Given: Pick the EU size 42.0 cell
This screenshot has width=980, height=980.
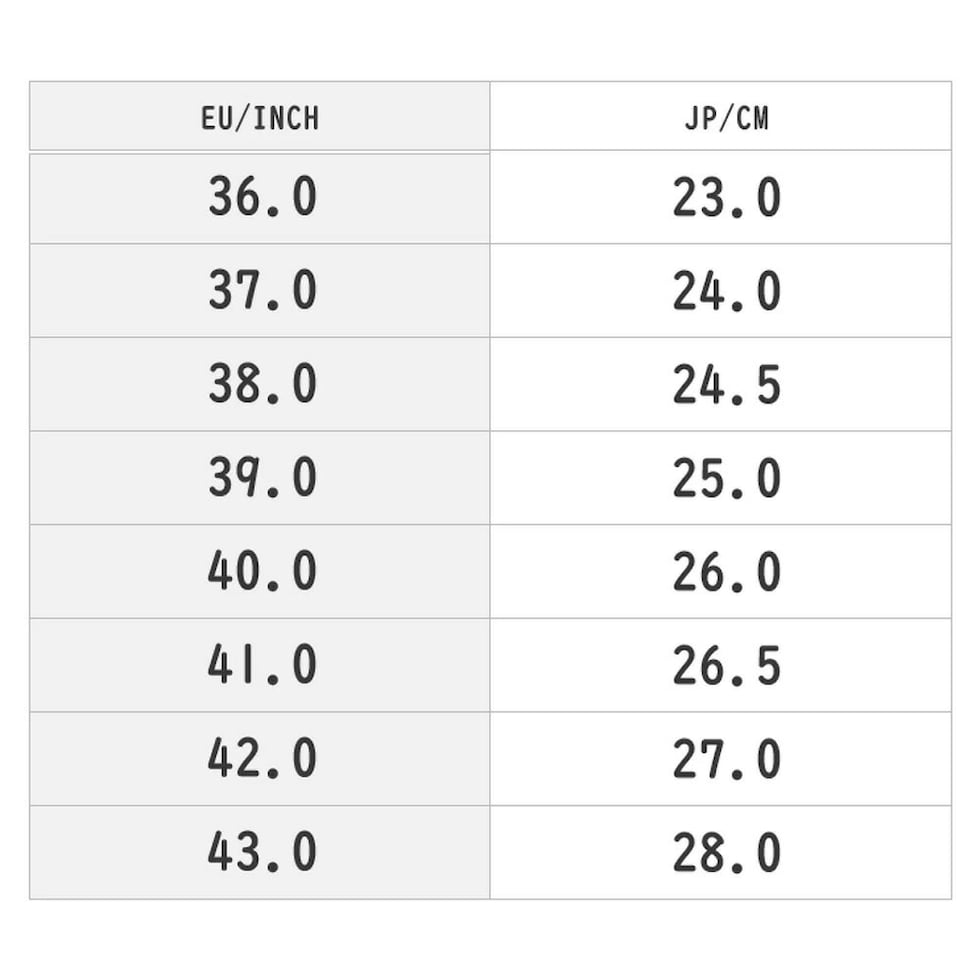Looking at the screenshot, I should click(x=262, y=759).
